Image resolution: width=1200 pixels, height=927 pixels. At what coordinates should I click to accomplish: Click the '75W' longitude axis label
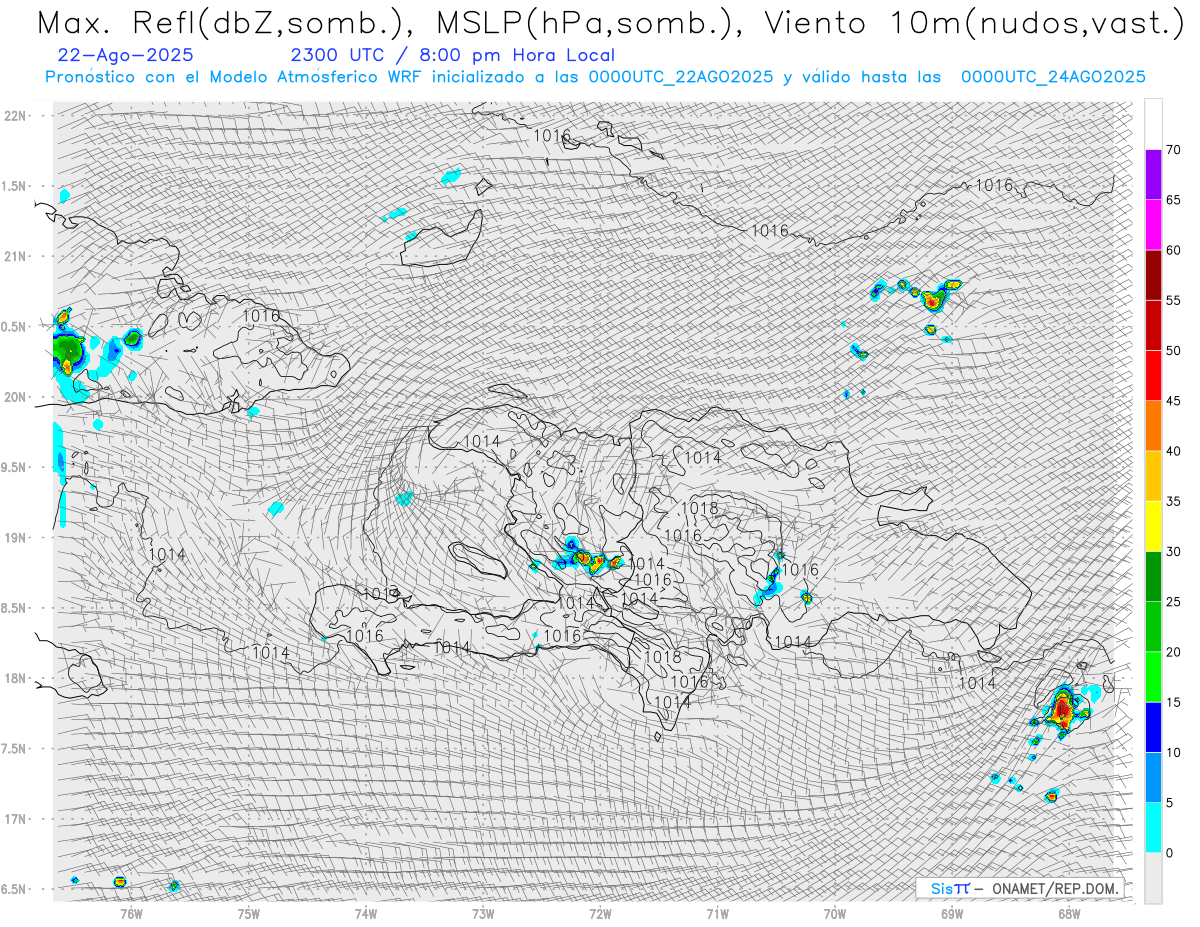coord(248,913)
